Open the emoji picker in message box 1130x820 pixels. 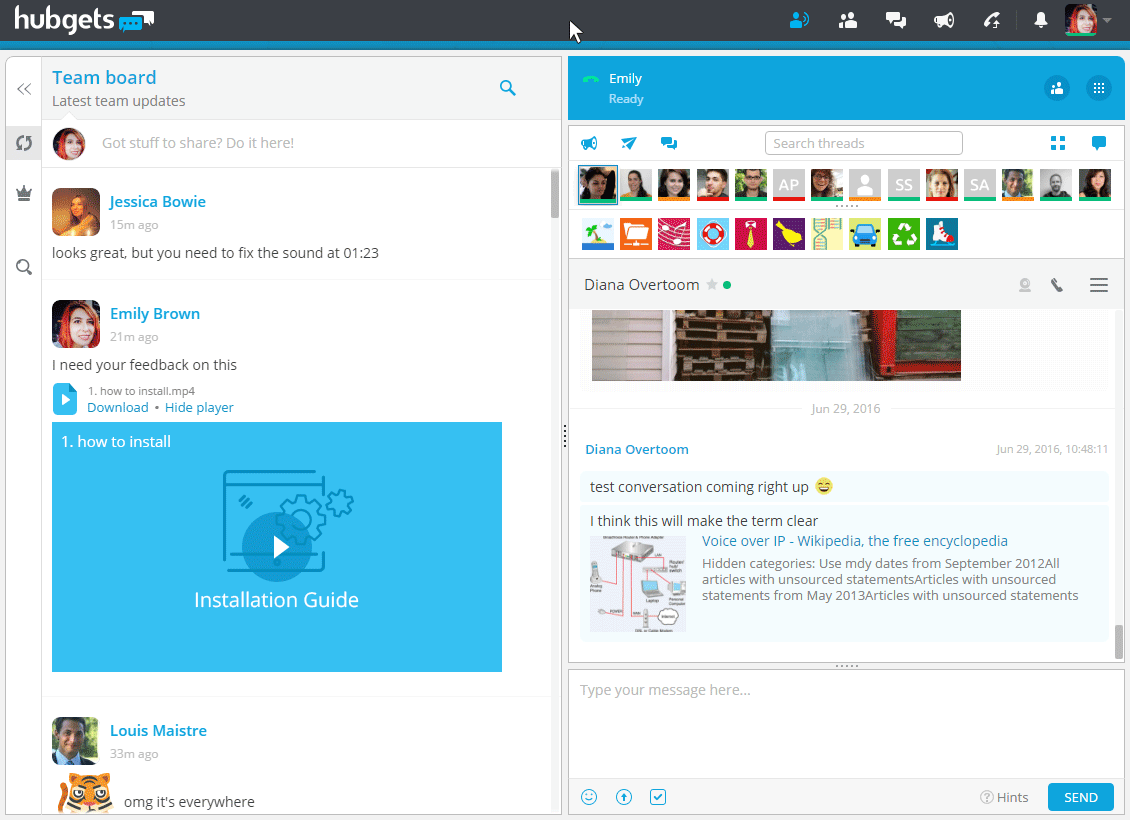click(x=590, y=797)
